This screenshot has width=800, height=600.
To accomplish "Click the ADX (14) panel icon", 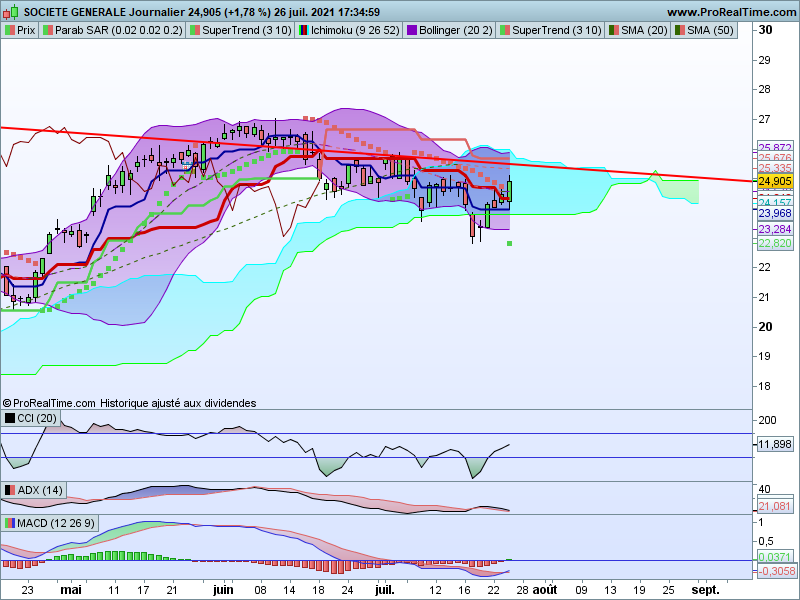I will [x=10, y=490].
